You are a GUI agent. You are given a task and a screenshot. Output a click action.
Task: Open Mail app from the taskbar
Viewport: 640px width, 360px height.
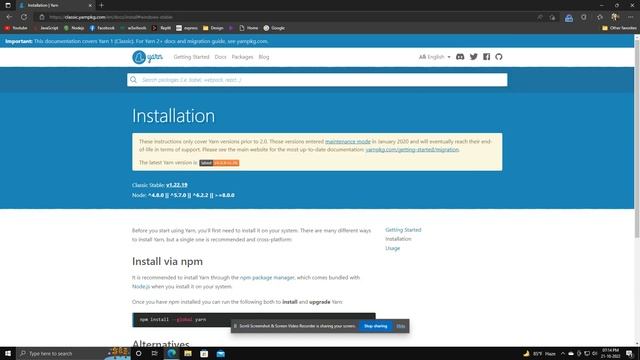pyautogui.click(x=221, y=353)
